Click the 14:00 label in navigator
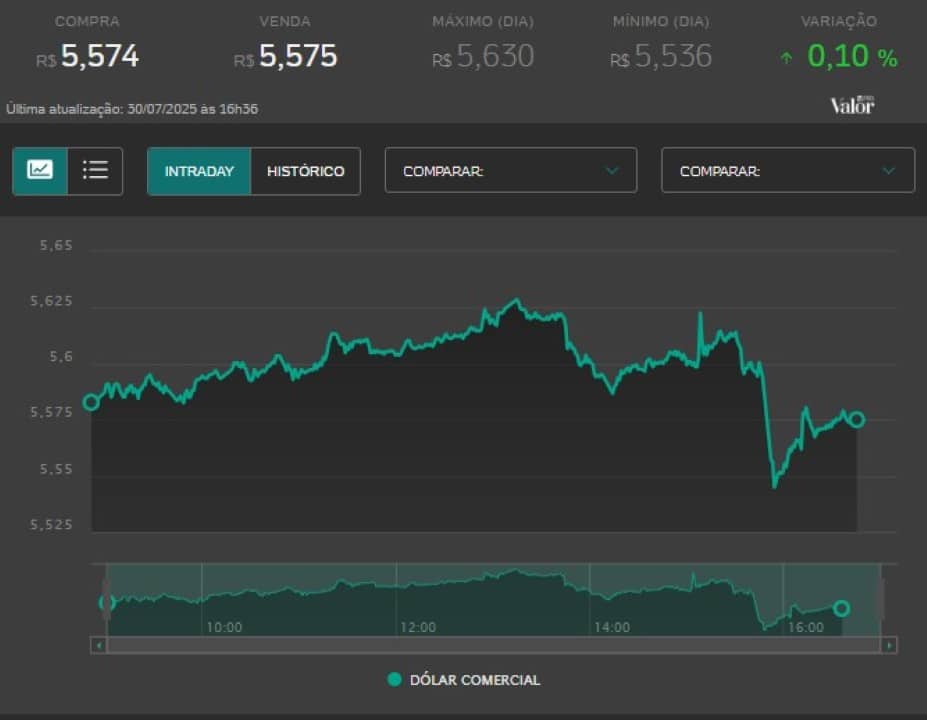The image size is (927, 720). pos(612,627)
